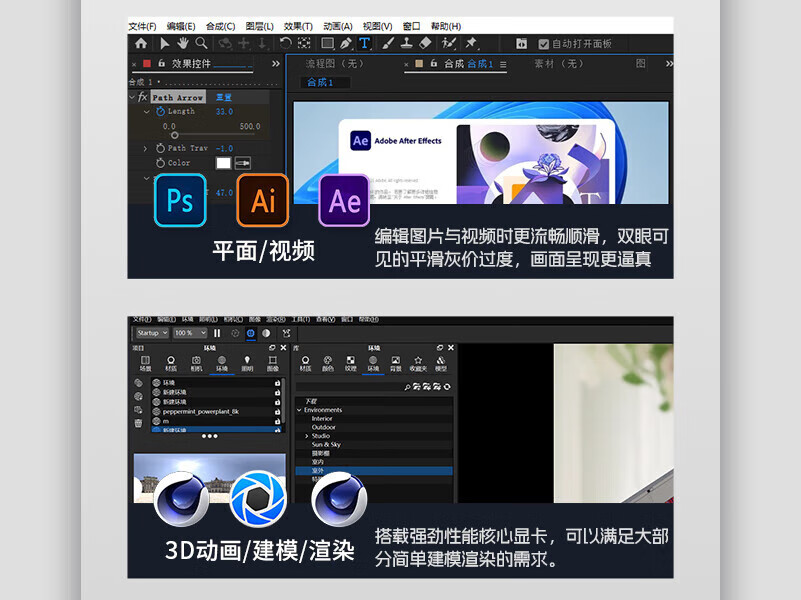Click the blue-highlighted globe icon in KeyShot toolbar
The width and height of the screenshot is (801, 600).
(251, 333)
